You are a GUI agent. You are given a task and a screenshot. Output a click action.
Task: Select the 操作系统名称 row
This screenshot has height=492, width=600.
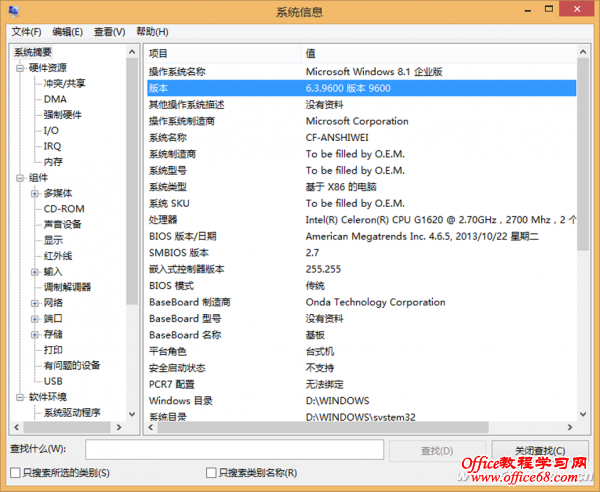[x=362, y=72]
